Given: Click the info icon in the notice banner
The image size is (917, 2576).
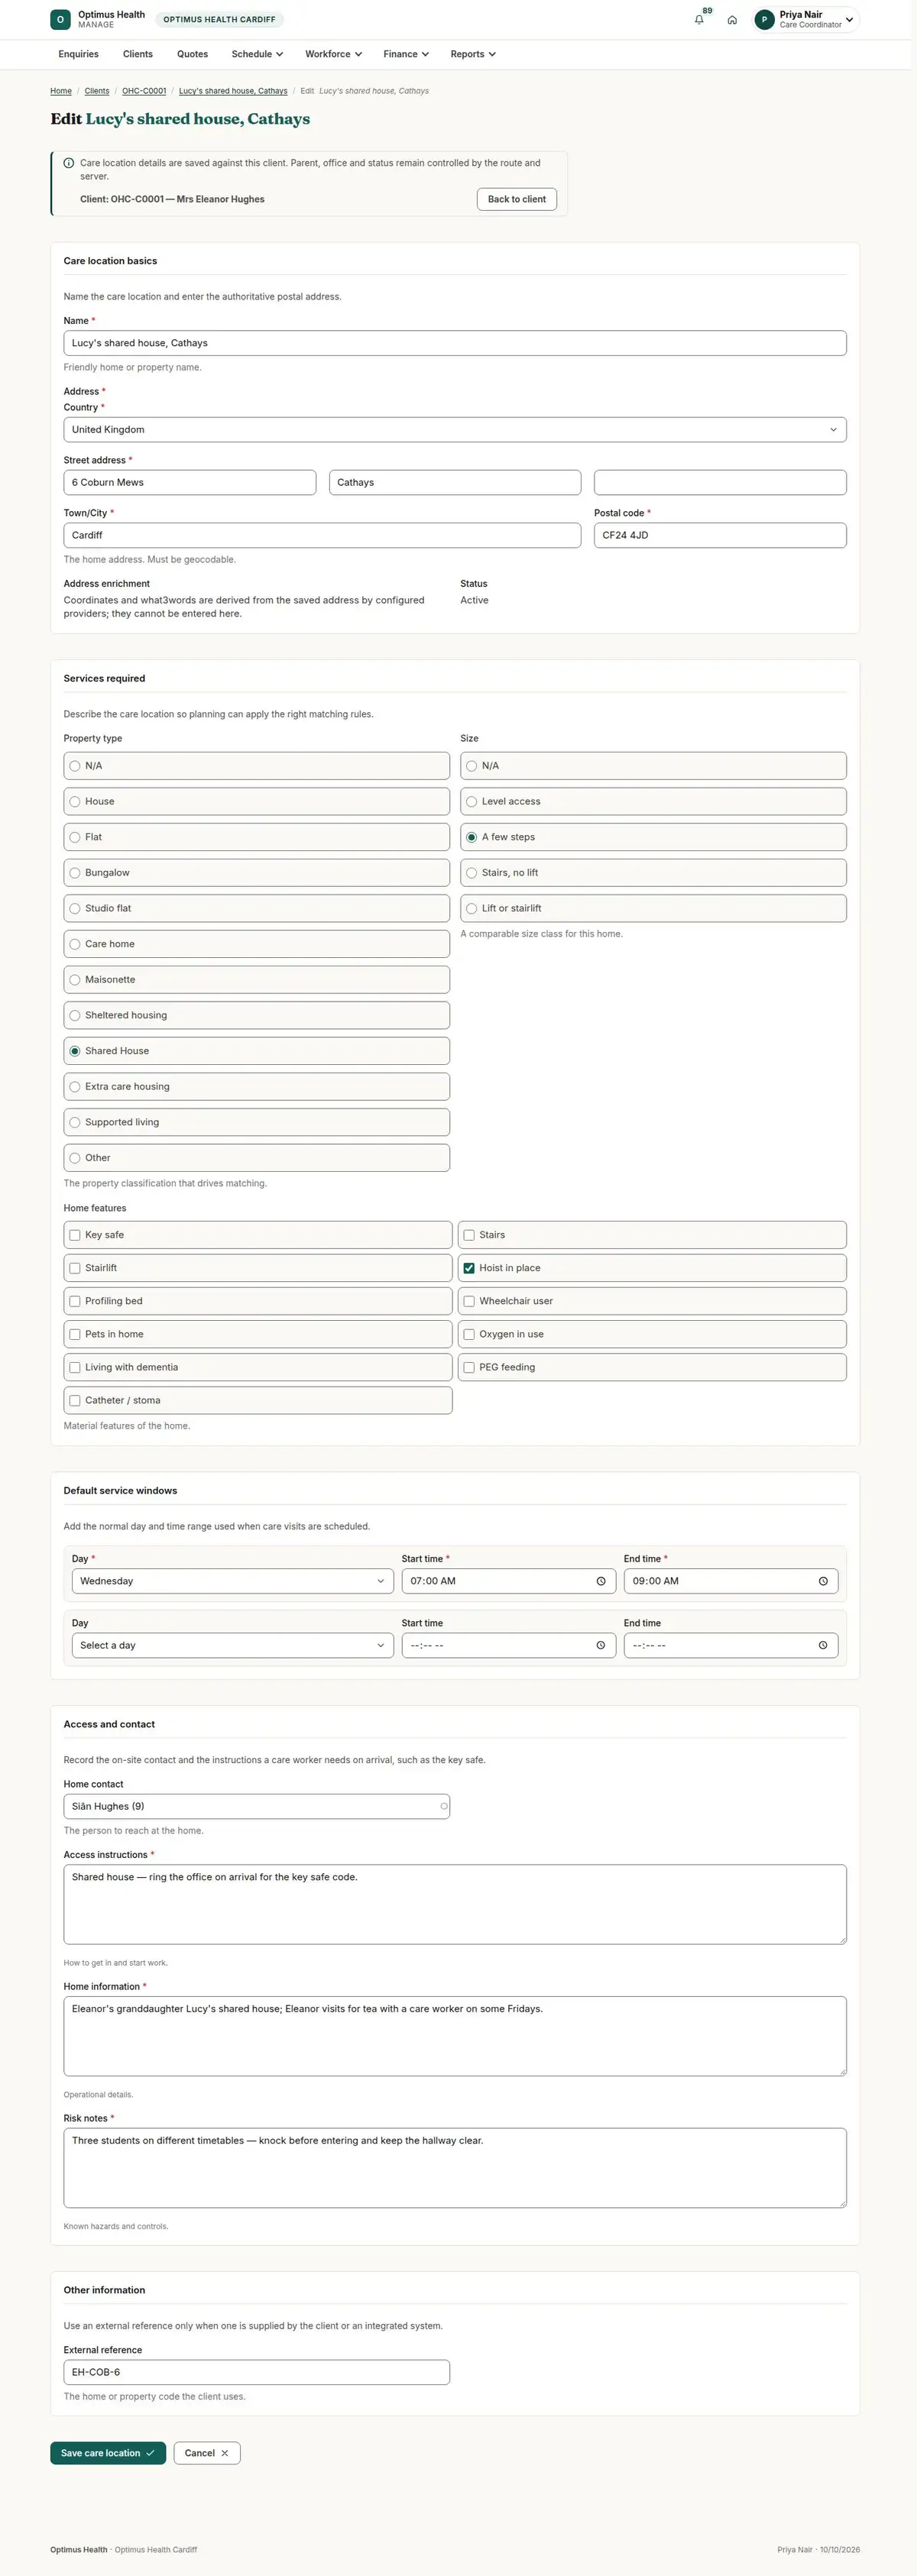Looking at the screenshot, I should (x=69, y=163).
